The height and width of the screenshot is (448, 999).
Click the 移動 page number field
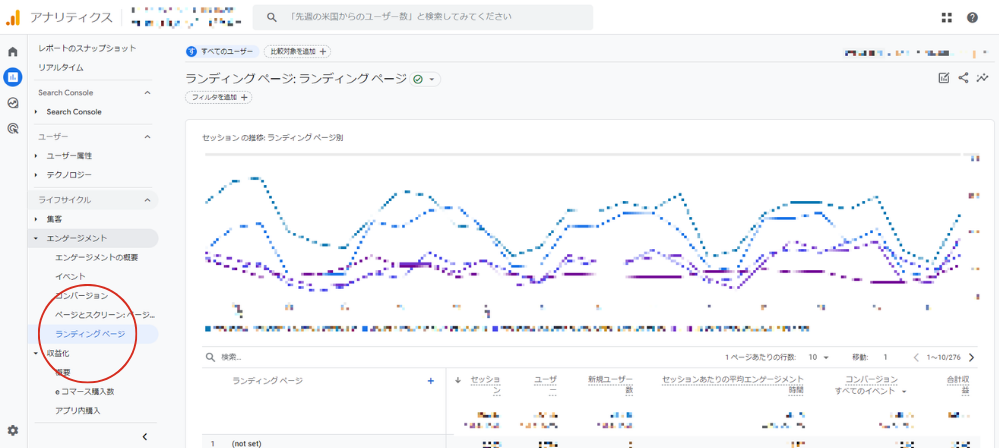click(x=886, y=358)
